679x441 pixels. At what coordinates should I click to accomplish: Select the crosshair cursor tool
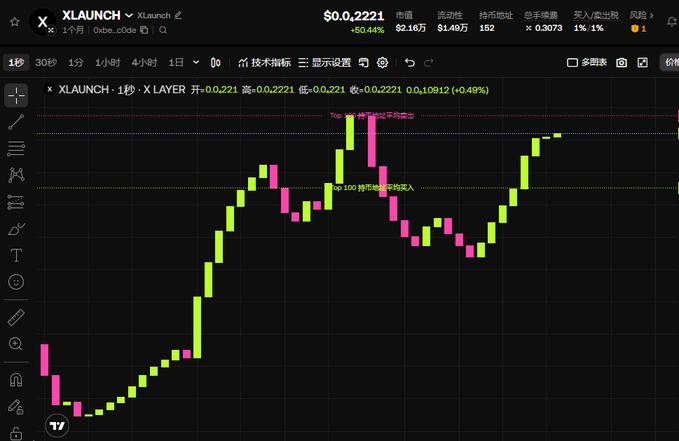pyautogui.click(x=16, y=95)
